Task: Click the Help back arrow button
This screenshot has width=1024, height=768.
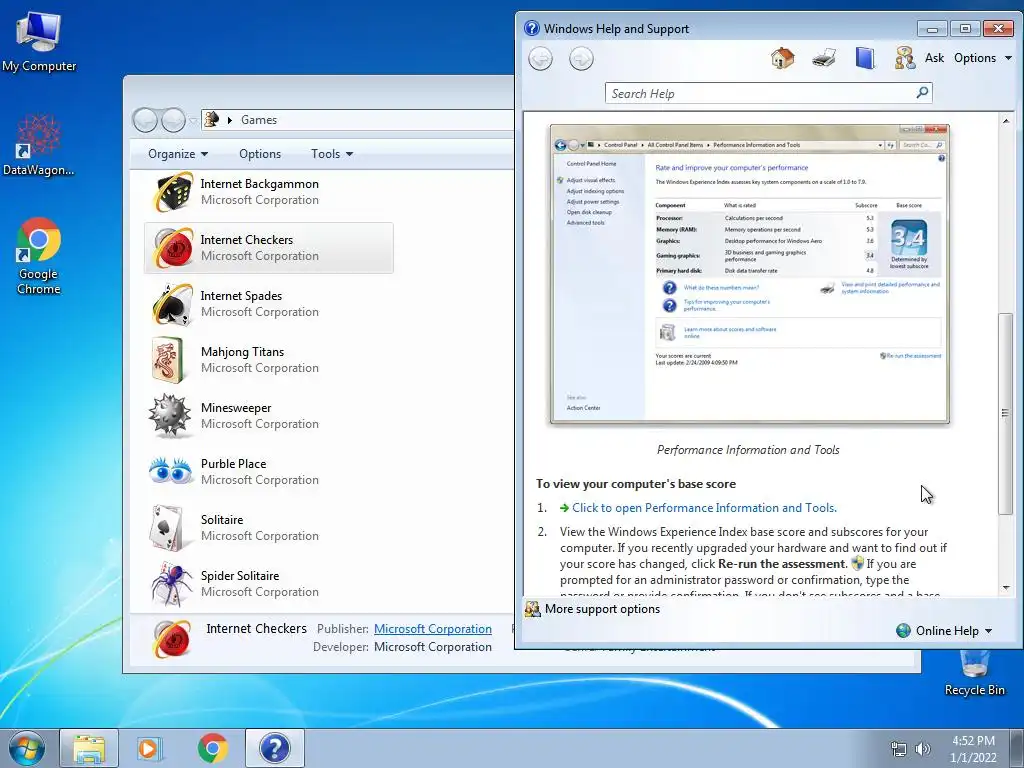Action: click(540, 59)
